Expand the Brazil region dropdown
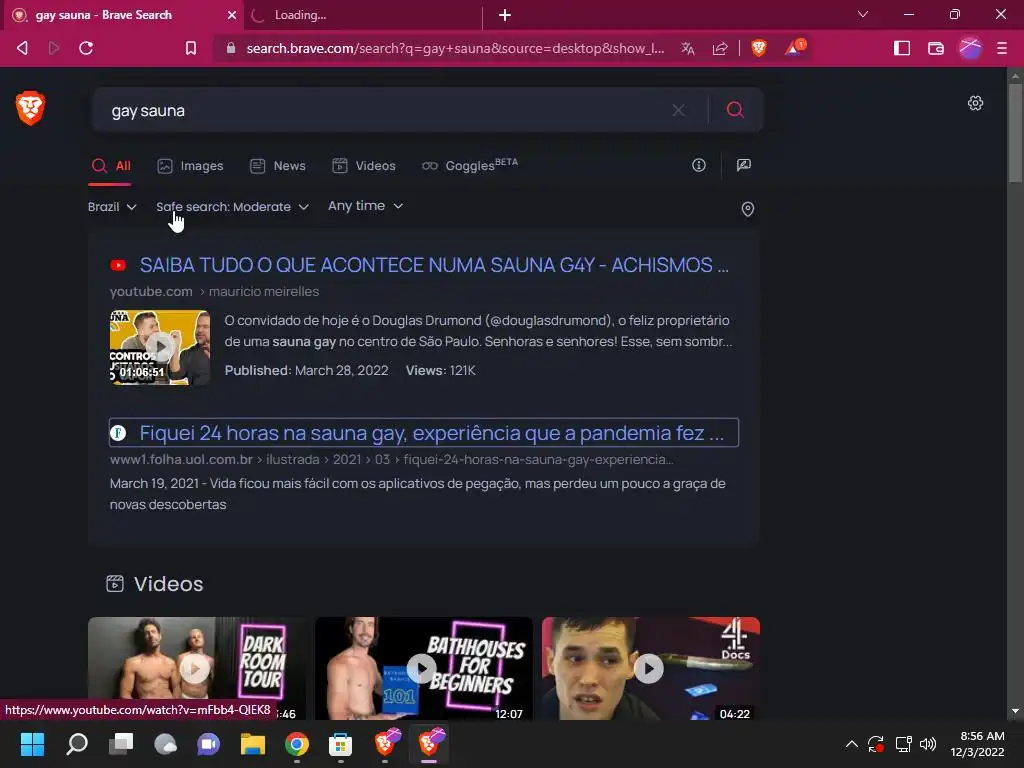 pyautogui.click(x=112, y=207)
